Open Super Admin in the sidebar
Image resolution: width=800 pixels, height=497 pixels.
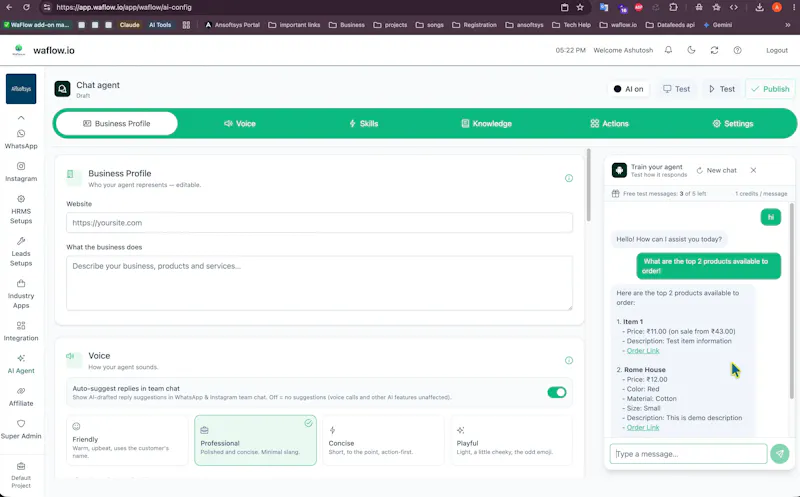21,430
